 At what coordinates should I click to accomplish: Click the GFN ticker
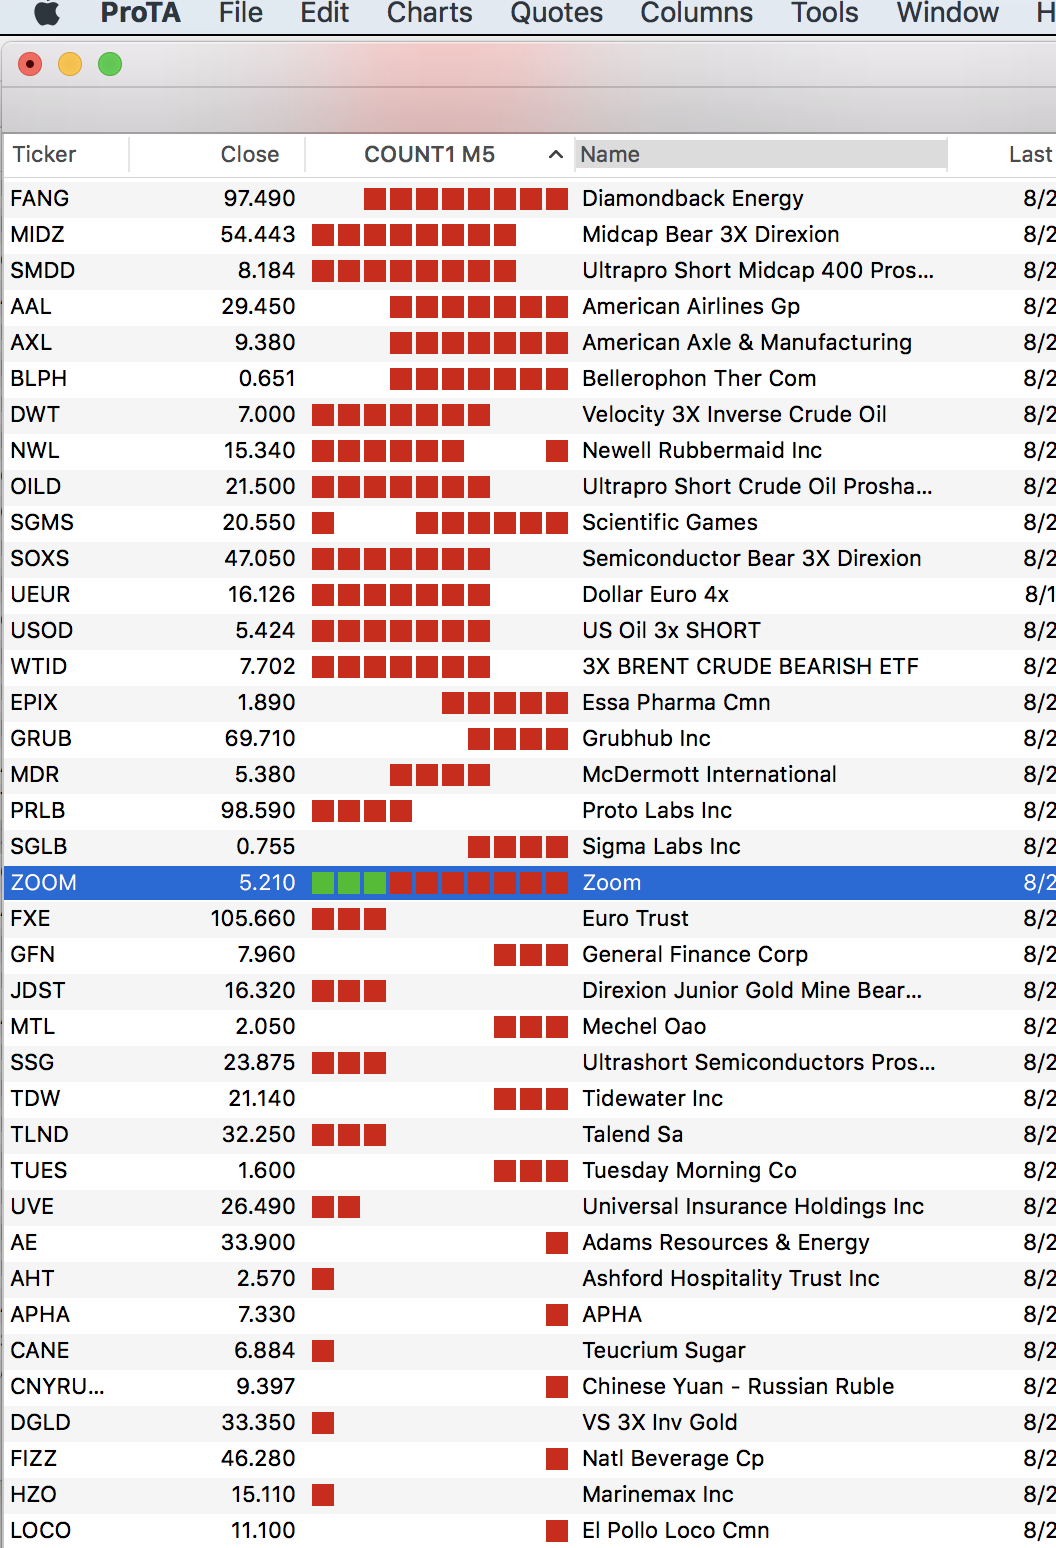click(33, 954)
